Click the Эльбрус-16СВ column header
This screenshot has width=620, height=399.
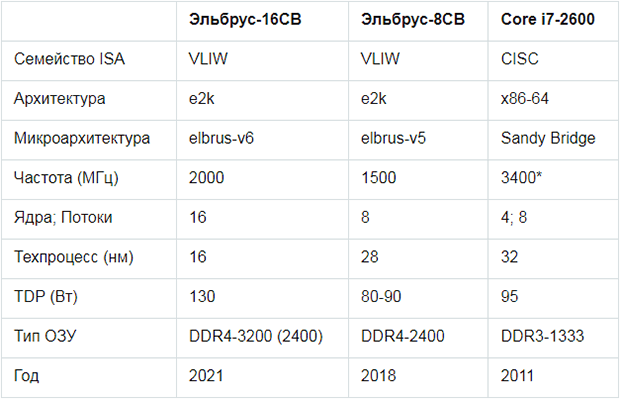(x=245, y=19)
